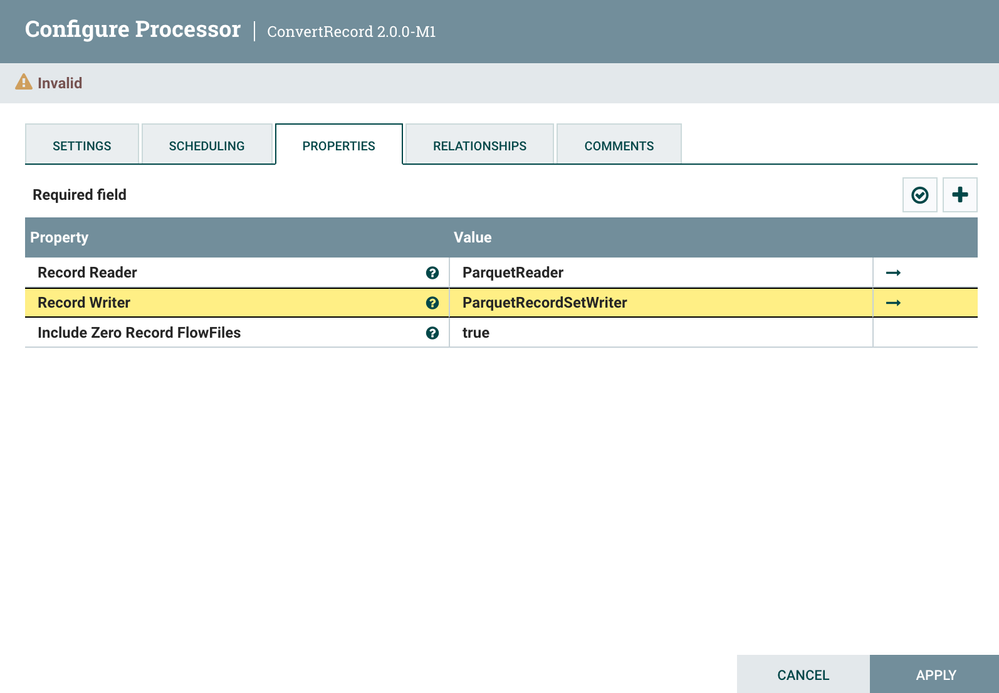This screenshot has width=999, height=693.
Task: Open help for Include Zero Record FlowFiles
Action: click(432, 333)
